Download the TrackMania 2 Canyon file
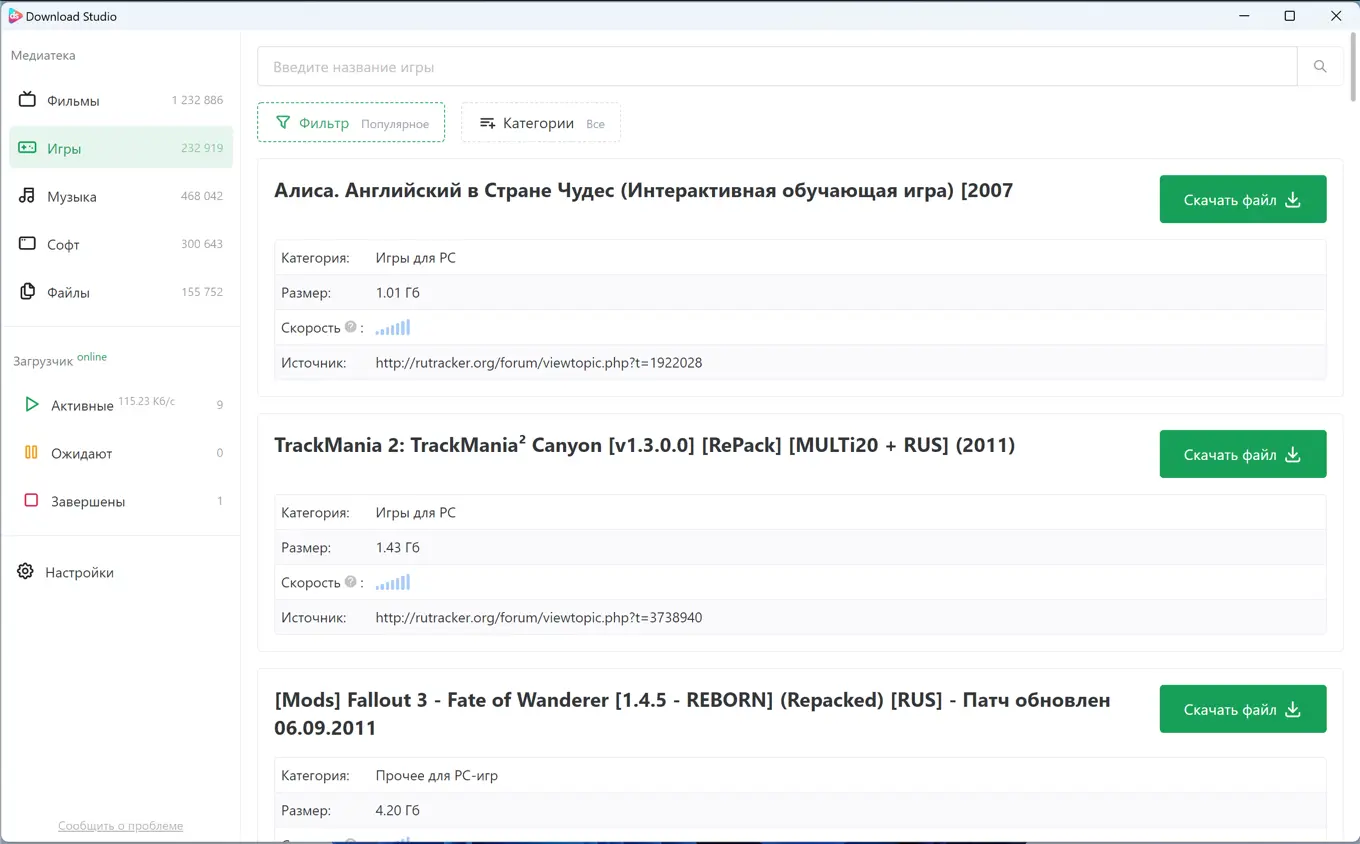This screenshot has height=844, width=1360. [1243, 454]
